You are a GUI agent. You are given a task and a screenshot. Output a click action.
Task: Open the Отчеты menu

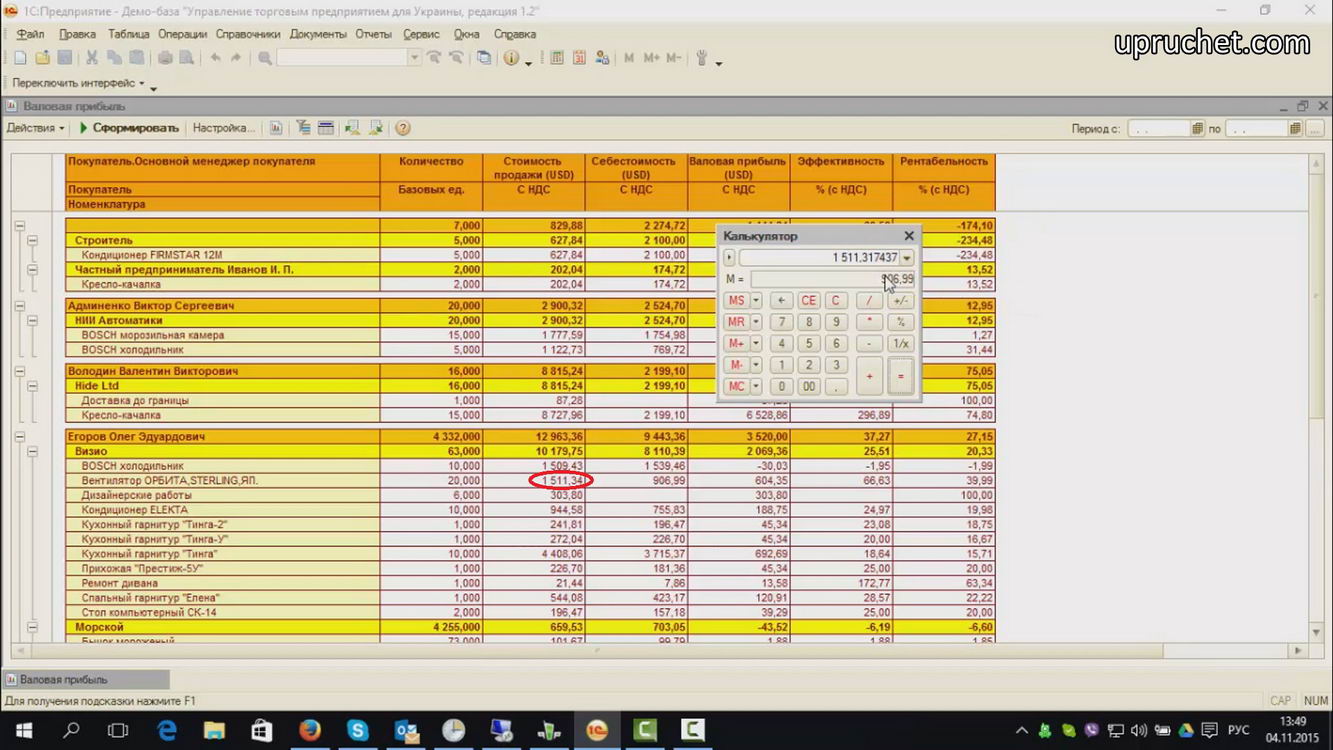pyautogui.click(x=373, y=34)
